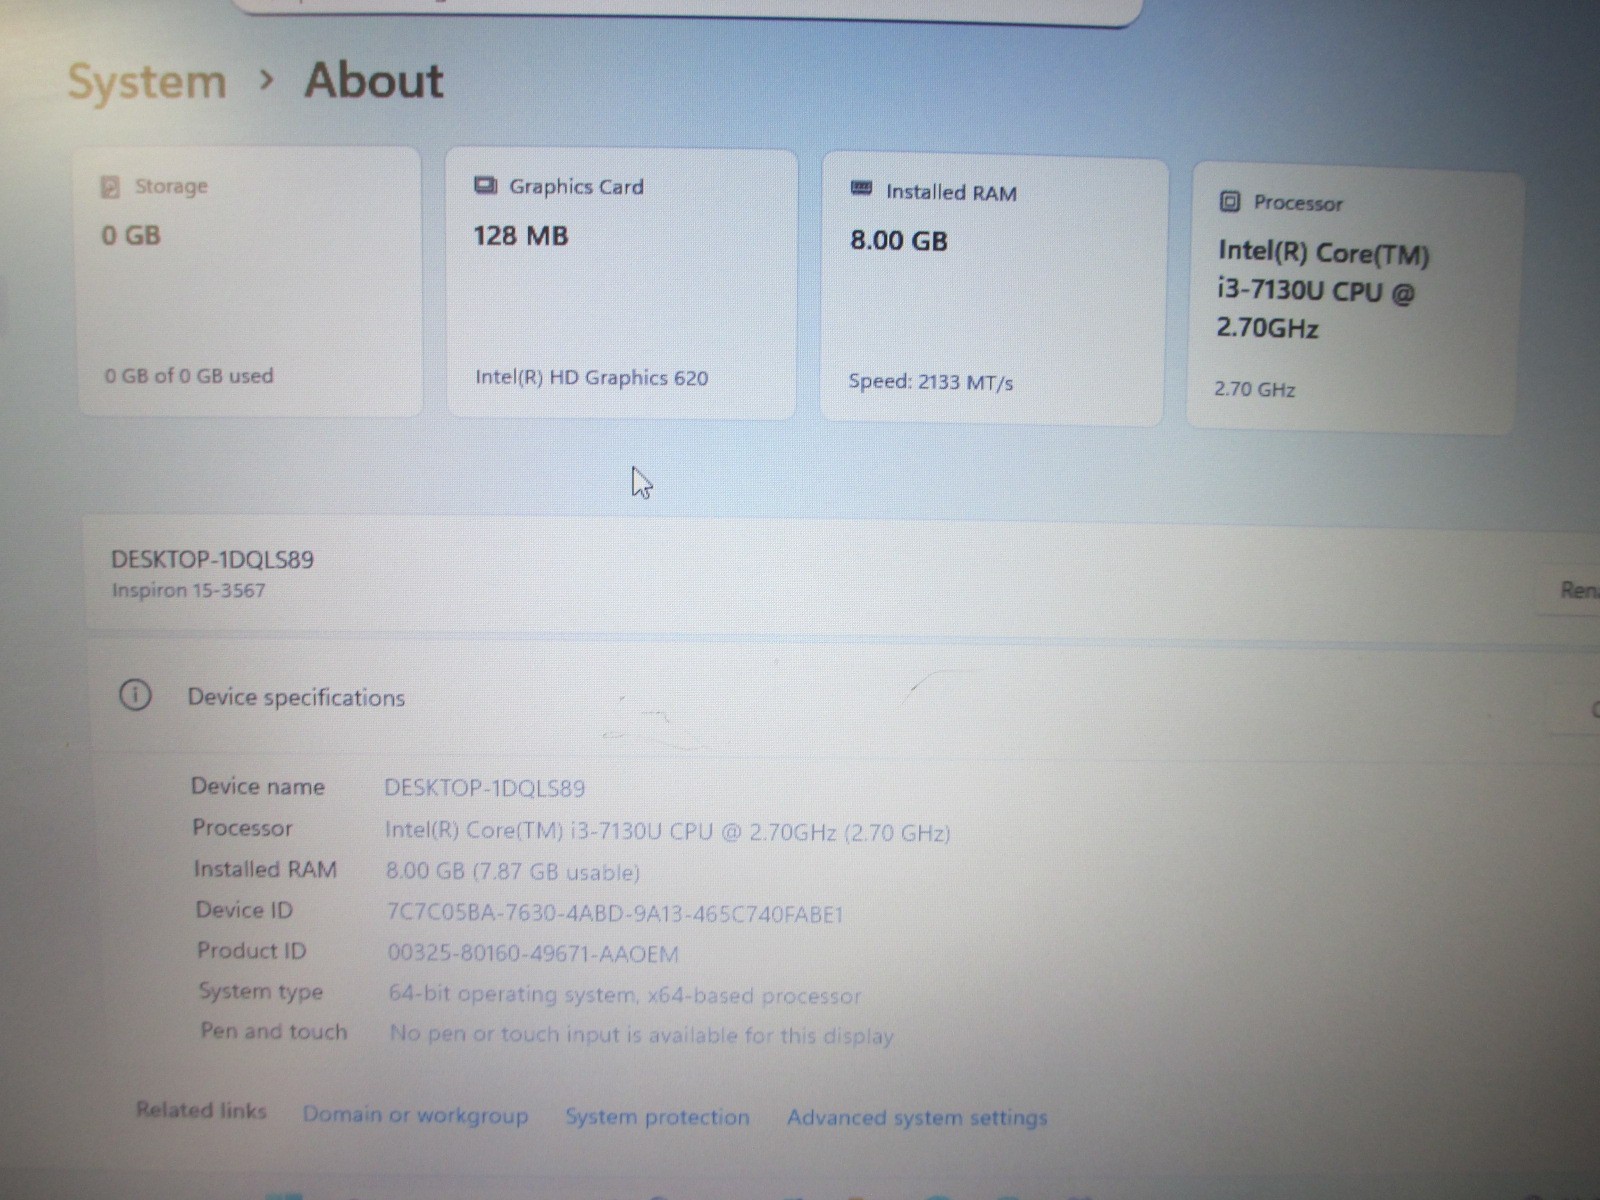Open System protection link
Image resolution: width=1600 pixels, height=1200 pixels.
coord(657,1117)
